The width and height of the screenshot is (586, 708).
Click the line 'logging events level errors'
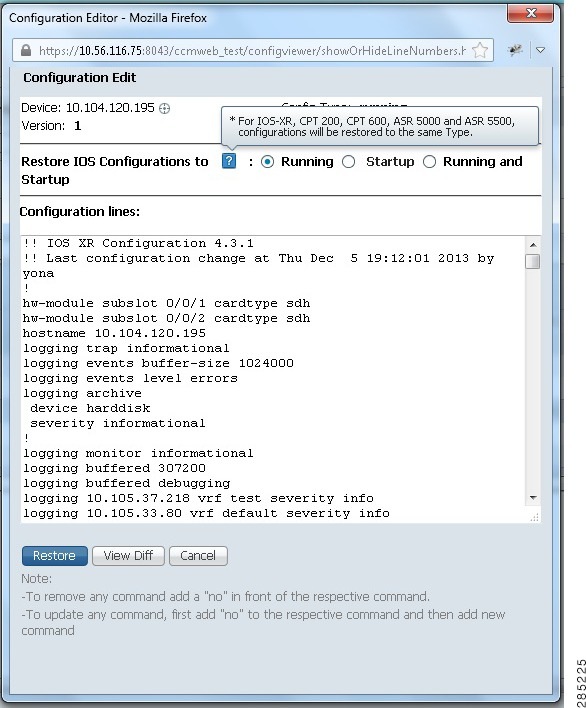click(x=130, y=378)
